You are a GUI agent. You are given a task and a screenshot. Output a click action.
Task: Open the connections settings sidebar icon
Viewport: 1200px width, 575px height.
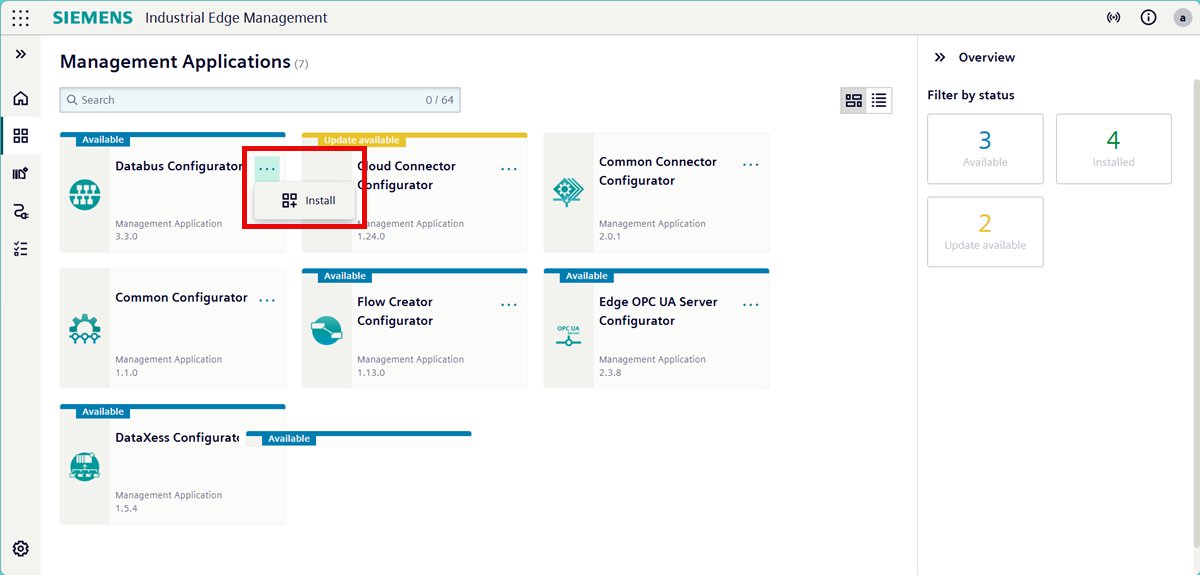click(21, 211)
